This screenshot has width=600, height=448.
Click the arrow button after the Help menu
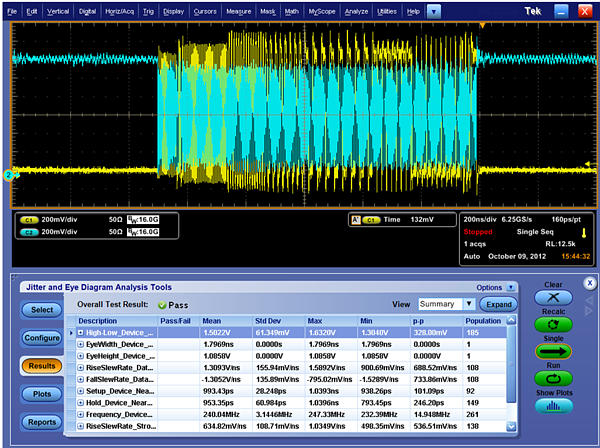432,10
